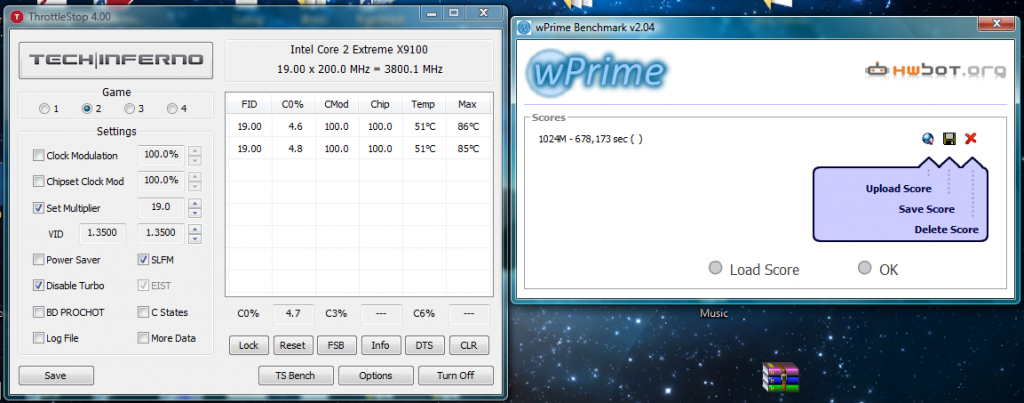Image resolution: width=1024 pixels, height=403 pixels.
Task: Click the Music desktop label
Action: [714, 314]
